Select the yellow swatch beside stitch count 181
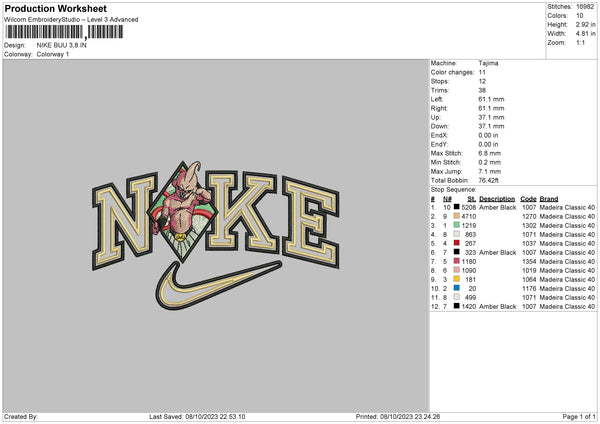The height and width of the screenshot is (424, 600). pos(457,279)
